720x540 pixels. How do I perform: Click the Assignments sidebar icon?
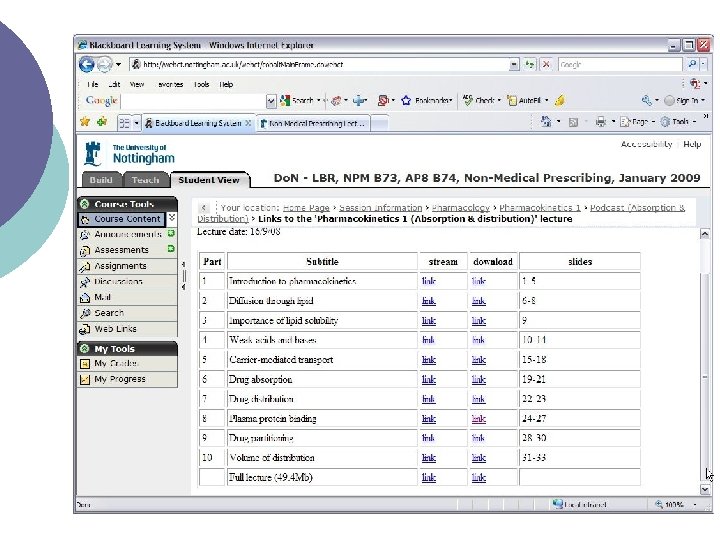pos(84,266)
